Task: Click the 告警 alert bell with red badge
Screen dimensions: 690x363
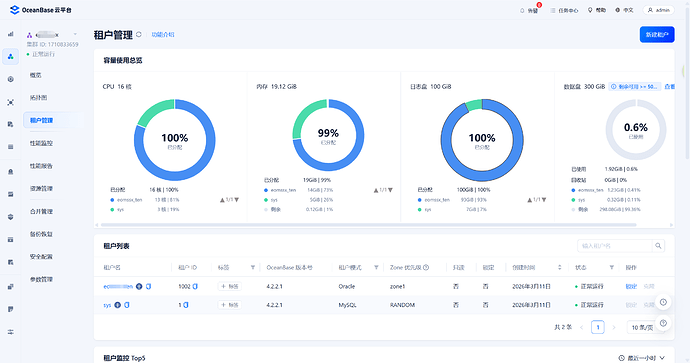Action: tap(530, 10)
